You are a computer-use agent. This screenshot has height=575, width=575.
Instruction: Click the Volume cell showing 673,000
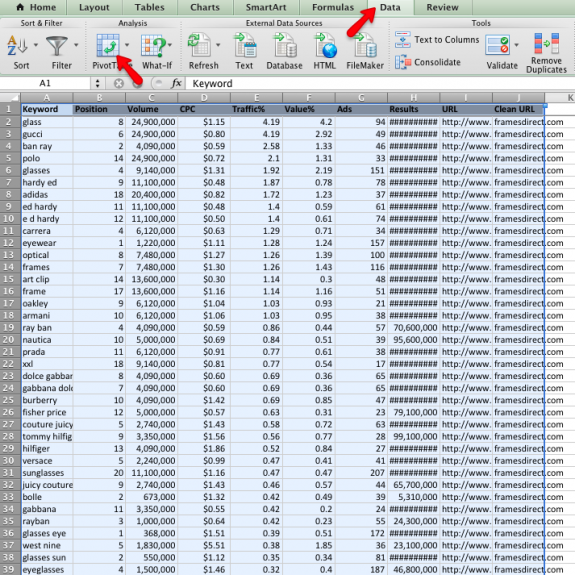pos(151,497)
